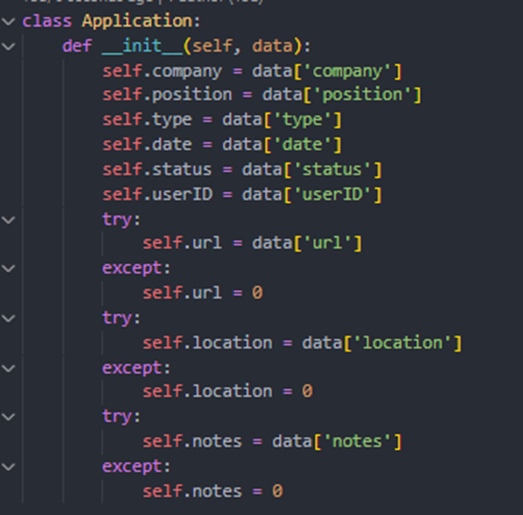Place cursor on the 'notes' string
The width and height of the screenshot is (523, 515).
pos(358,441)
